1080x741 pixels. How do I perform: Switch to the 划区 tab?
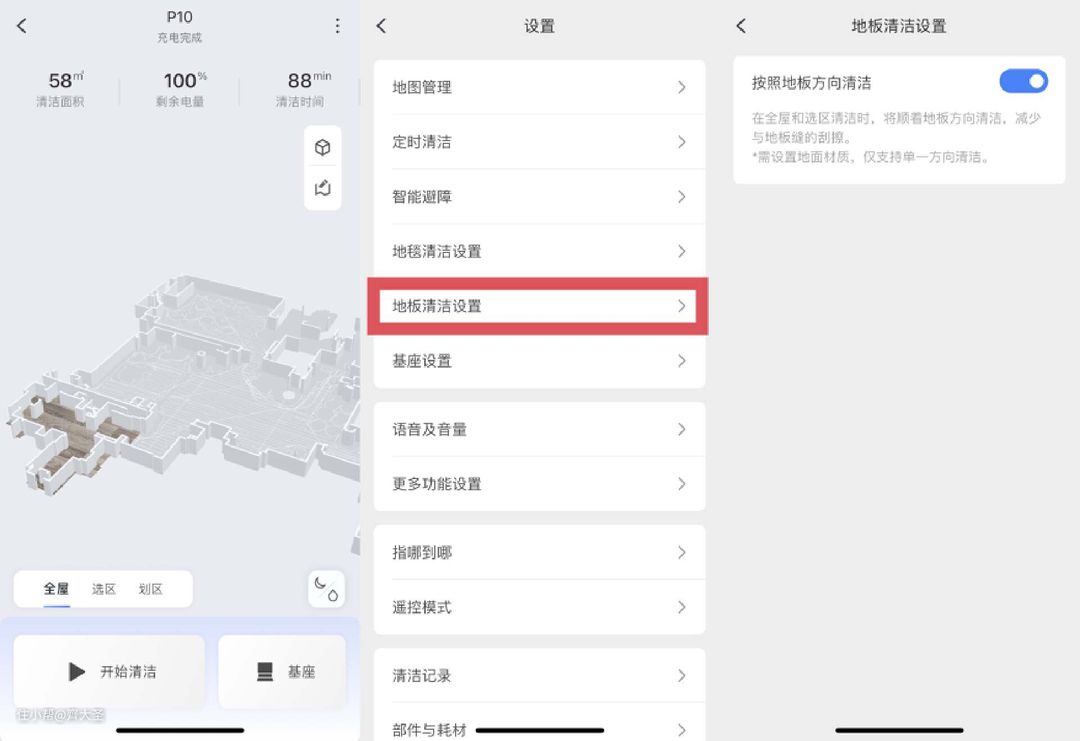pyautogui.click(x=151, y=589)
